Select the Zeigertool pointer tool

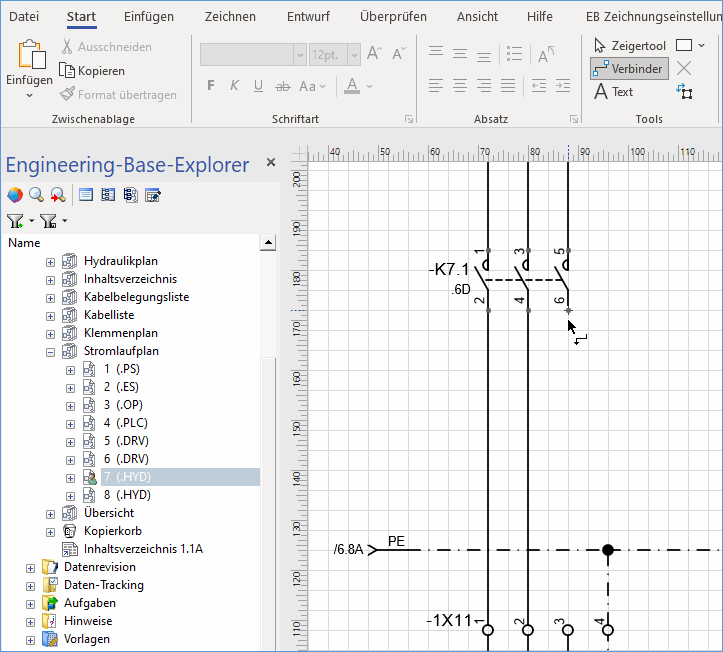click(629, 46)
